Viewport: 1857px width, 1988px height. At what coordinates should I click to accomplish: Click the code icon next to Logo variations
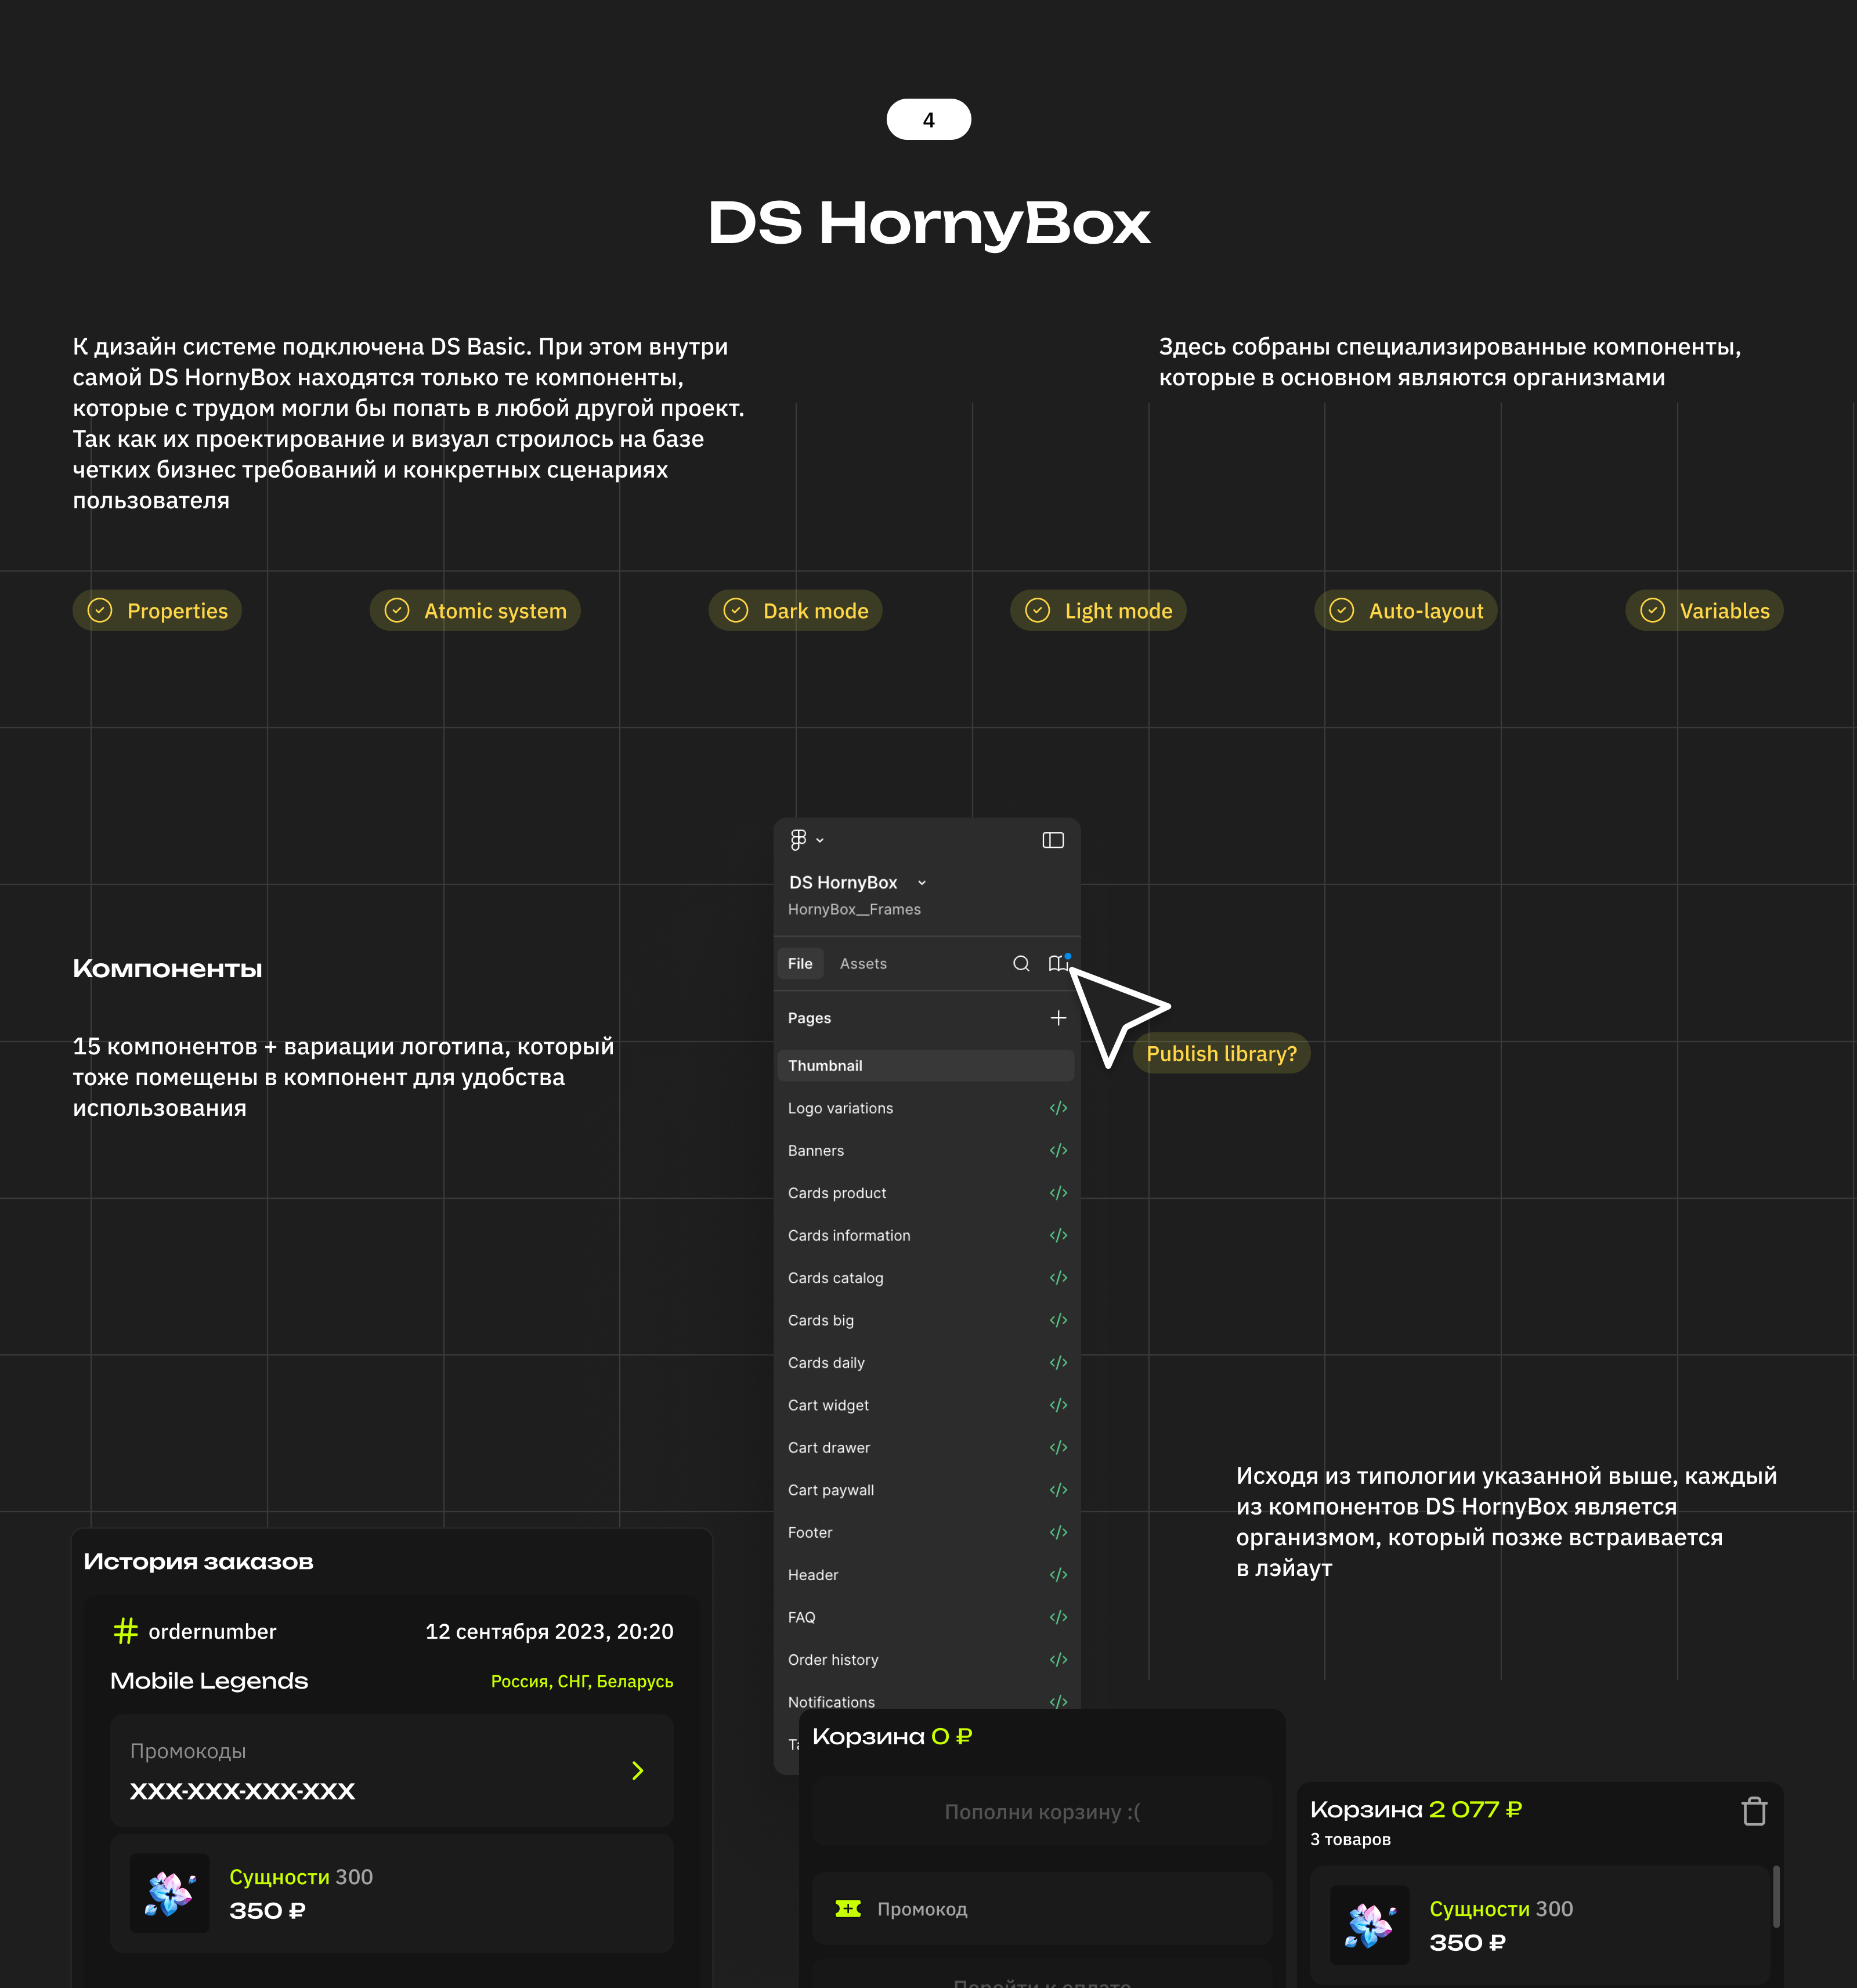[1058, 1108]
